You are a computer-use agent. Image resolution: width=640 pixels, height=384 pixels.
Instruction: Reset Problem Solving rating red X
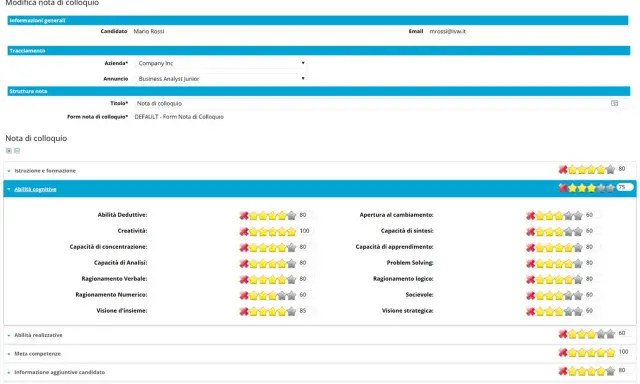click(530, 263)
